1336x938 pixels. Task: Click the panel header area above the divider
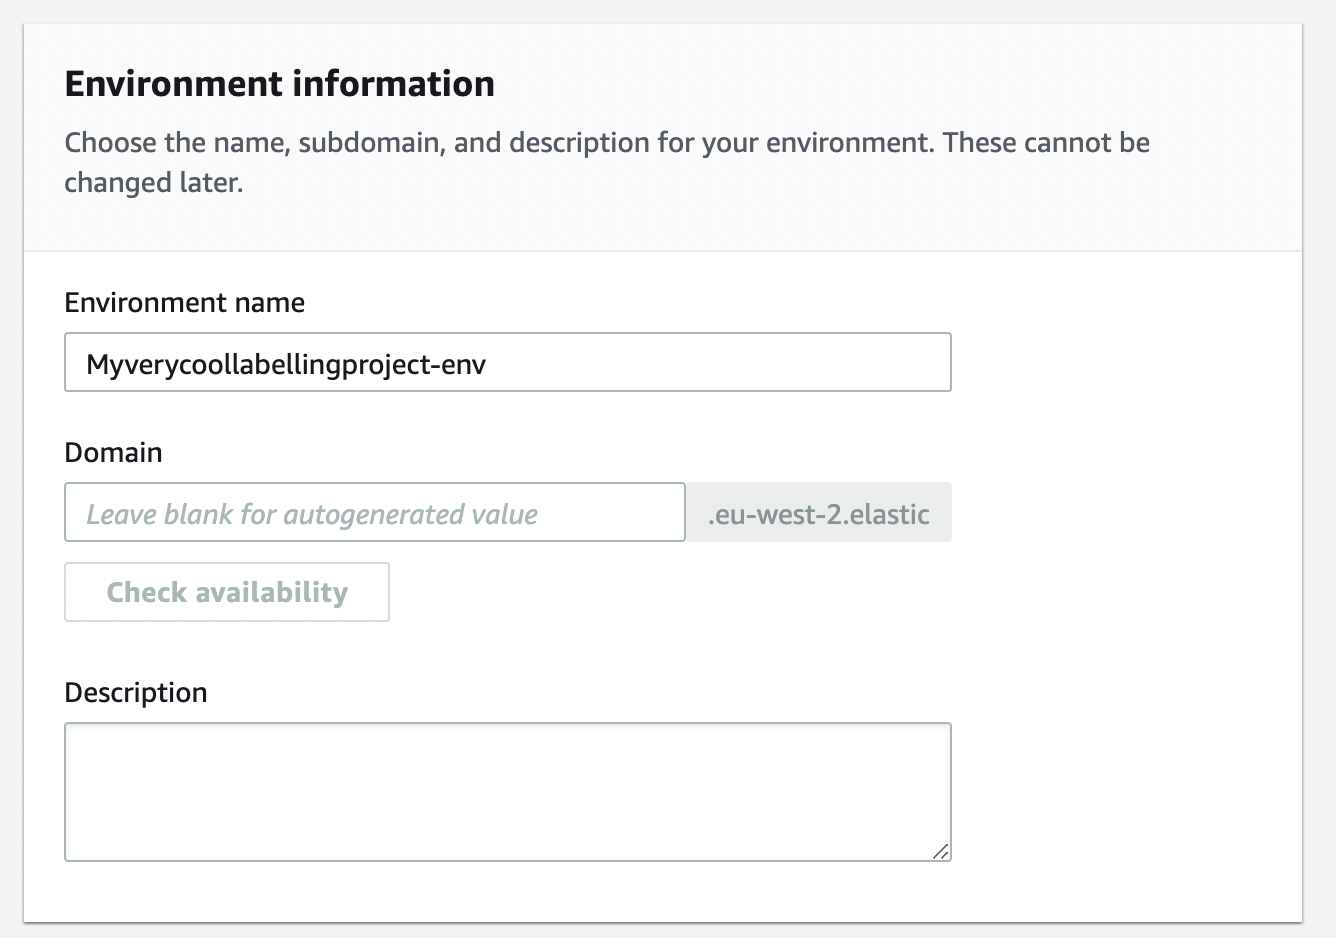(660, 130)
